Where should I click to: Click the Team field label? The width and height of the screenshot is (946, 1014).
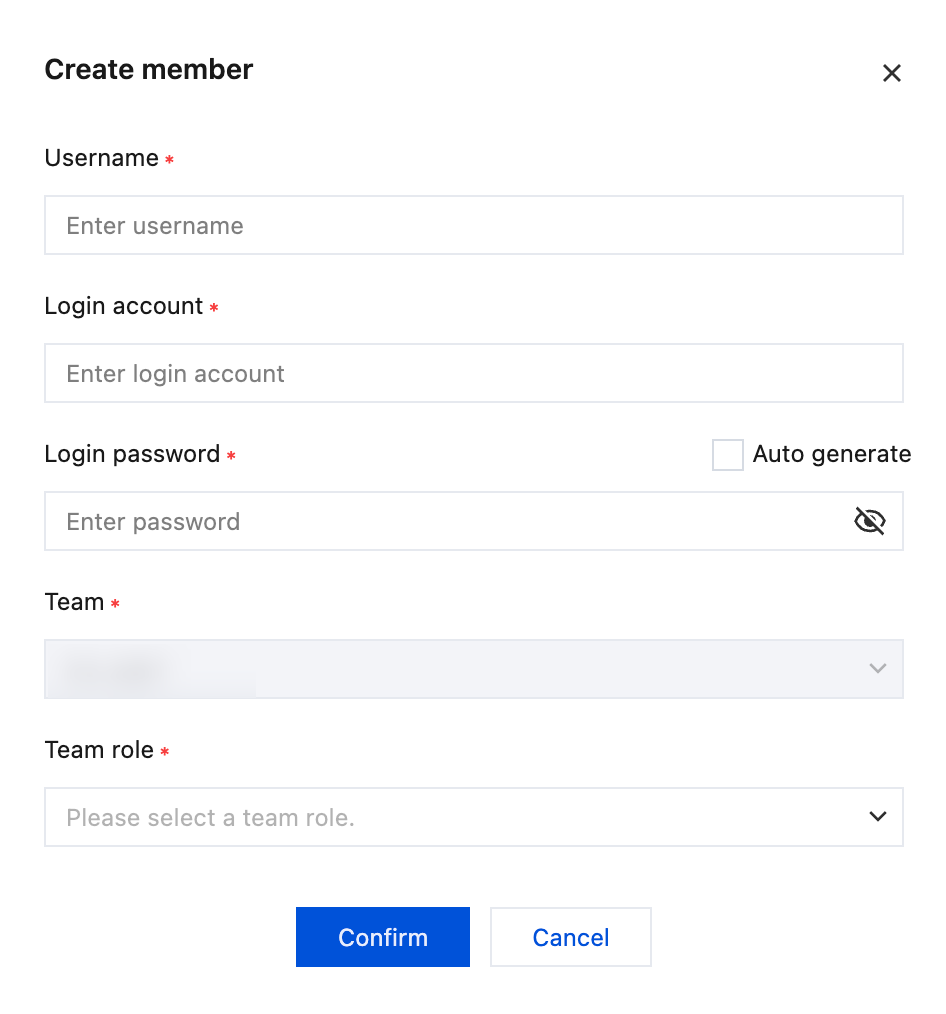pos(75,602)
